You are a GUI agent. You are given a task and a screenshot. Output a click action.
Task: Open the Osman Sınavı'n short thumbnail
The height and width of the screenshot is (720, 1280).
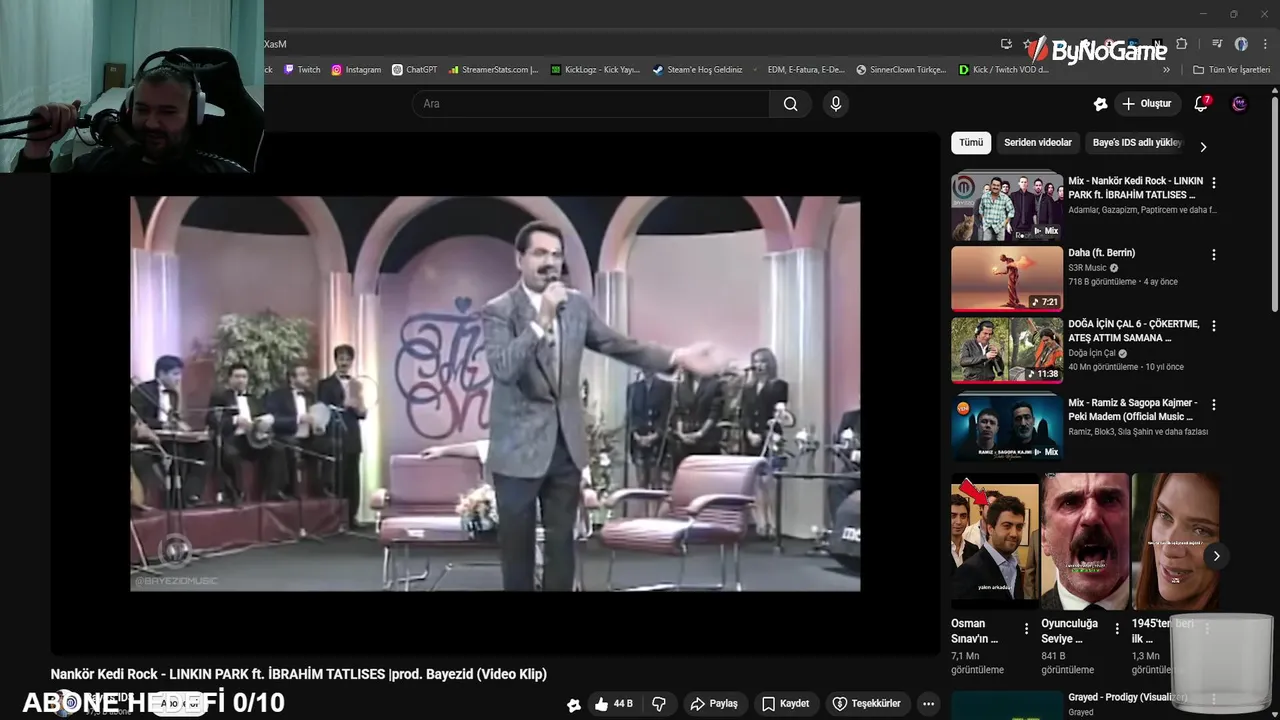[995, 541]
